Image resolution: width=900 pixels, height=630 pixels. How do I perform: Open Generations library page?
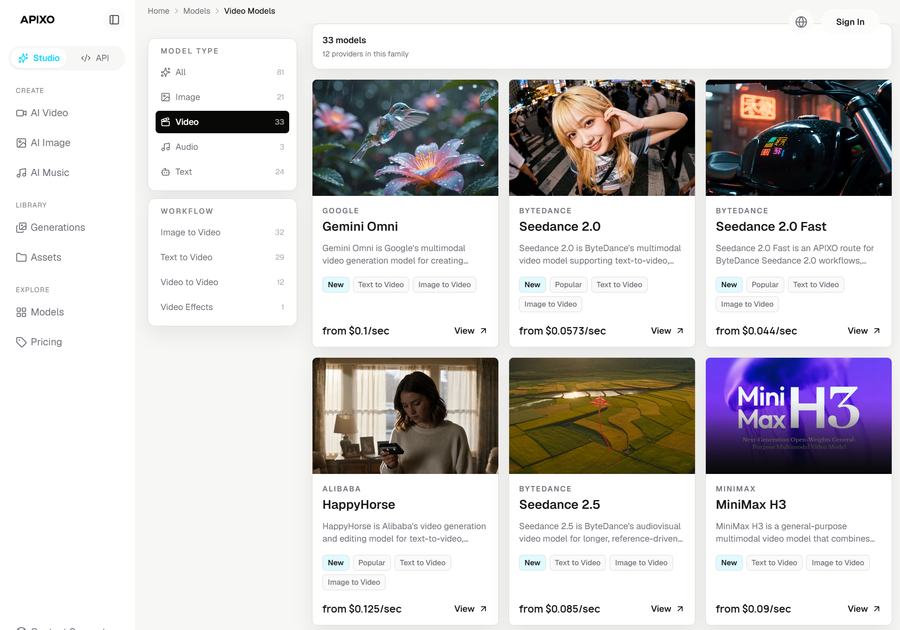[68, 228]
